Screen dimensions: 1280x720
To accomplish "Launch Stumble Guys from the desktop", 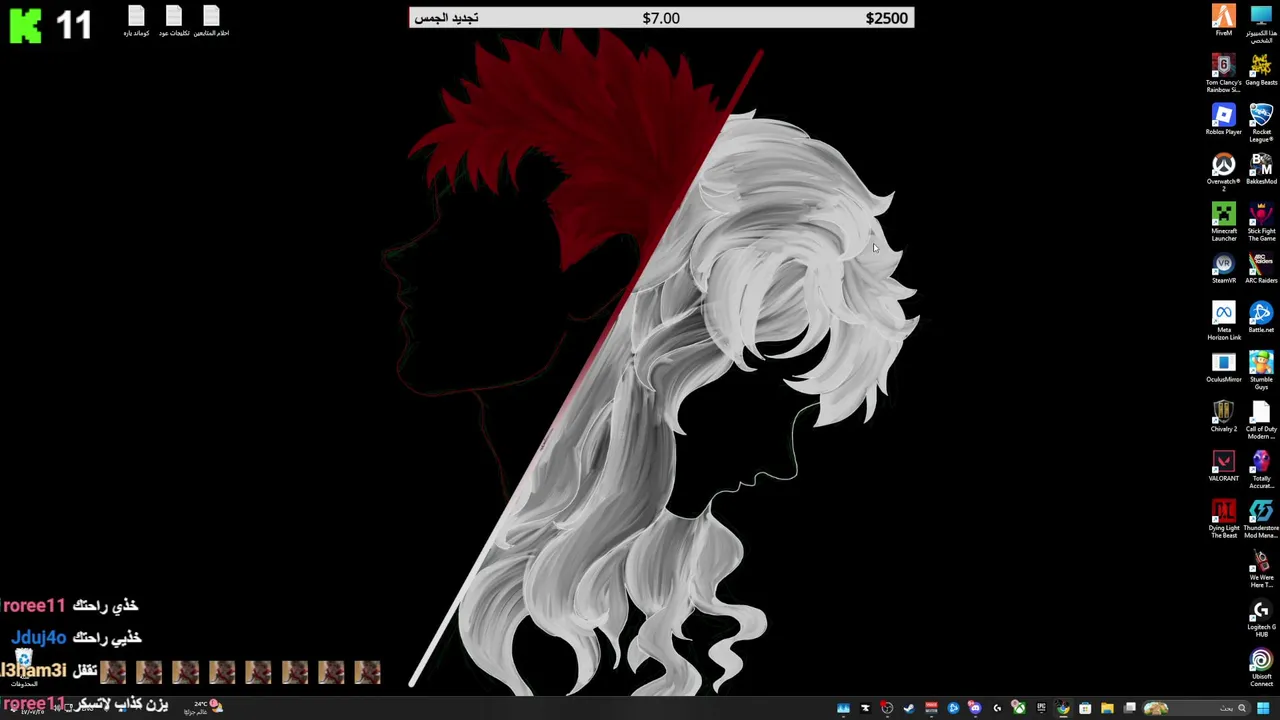I will pyautogui.click(x=1261, y=370).
